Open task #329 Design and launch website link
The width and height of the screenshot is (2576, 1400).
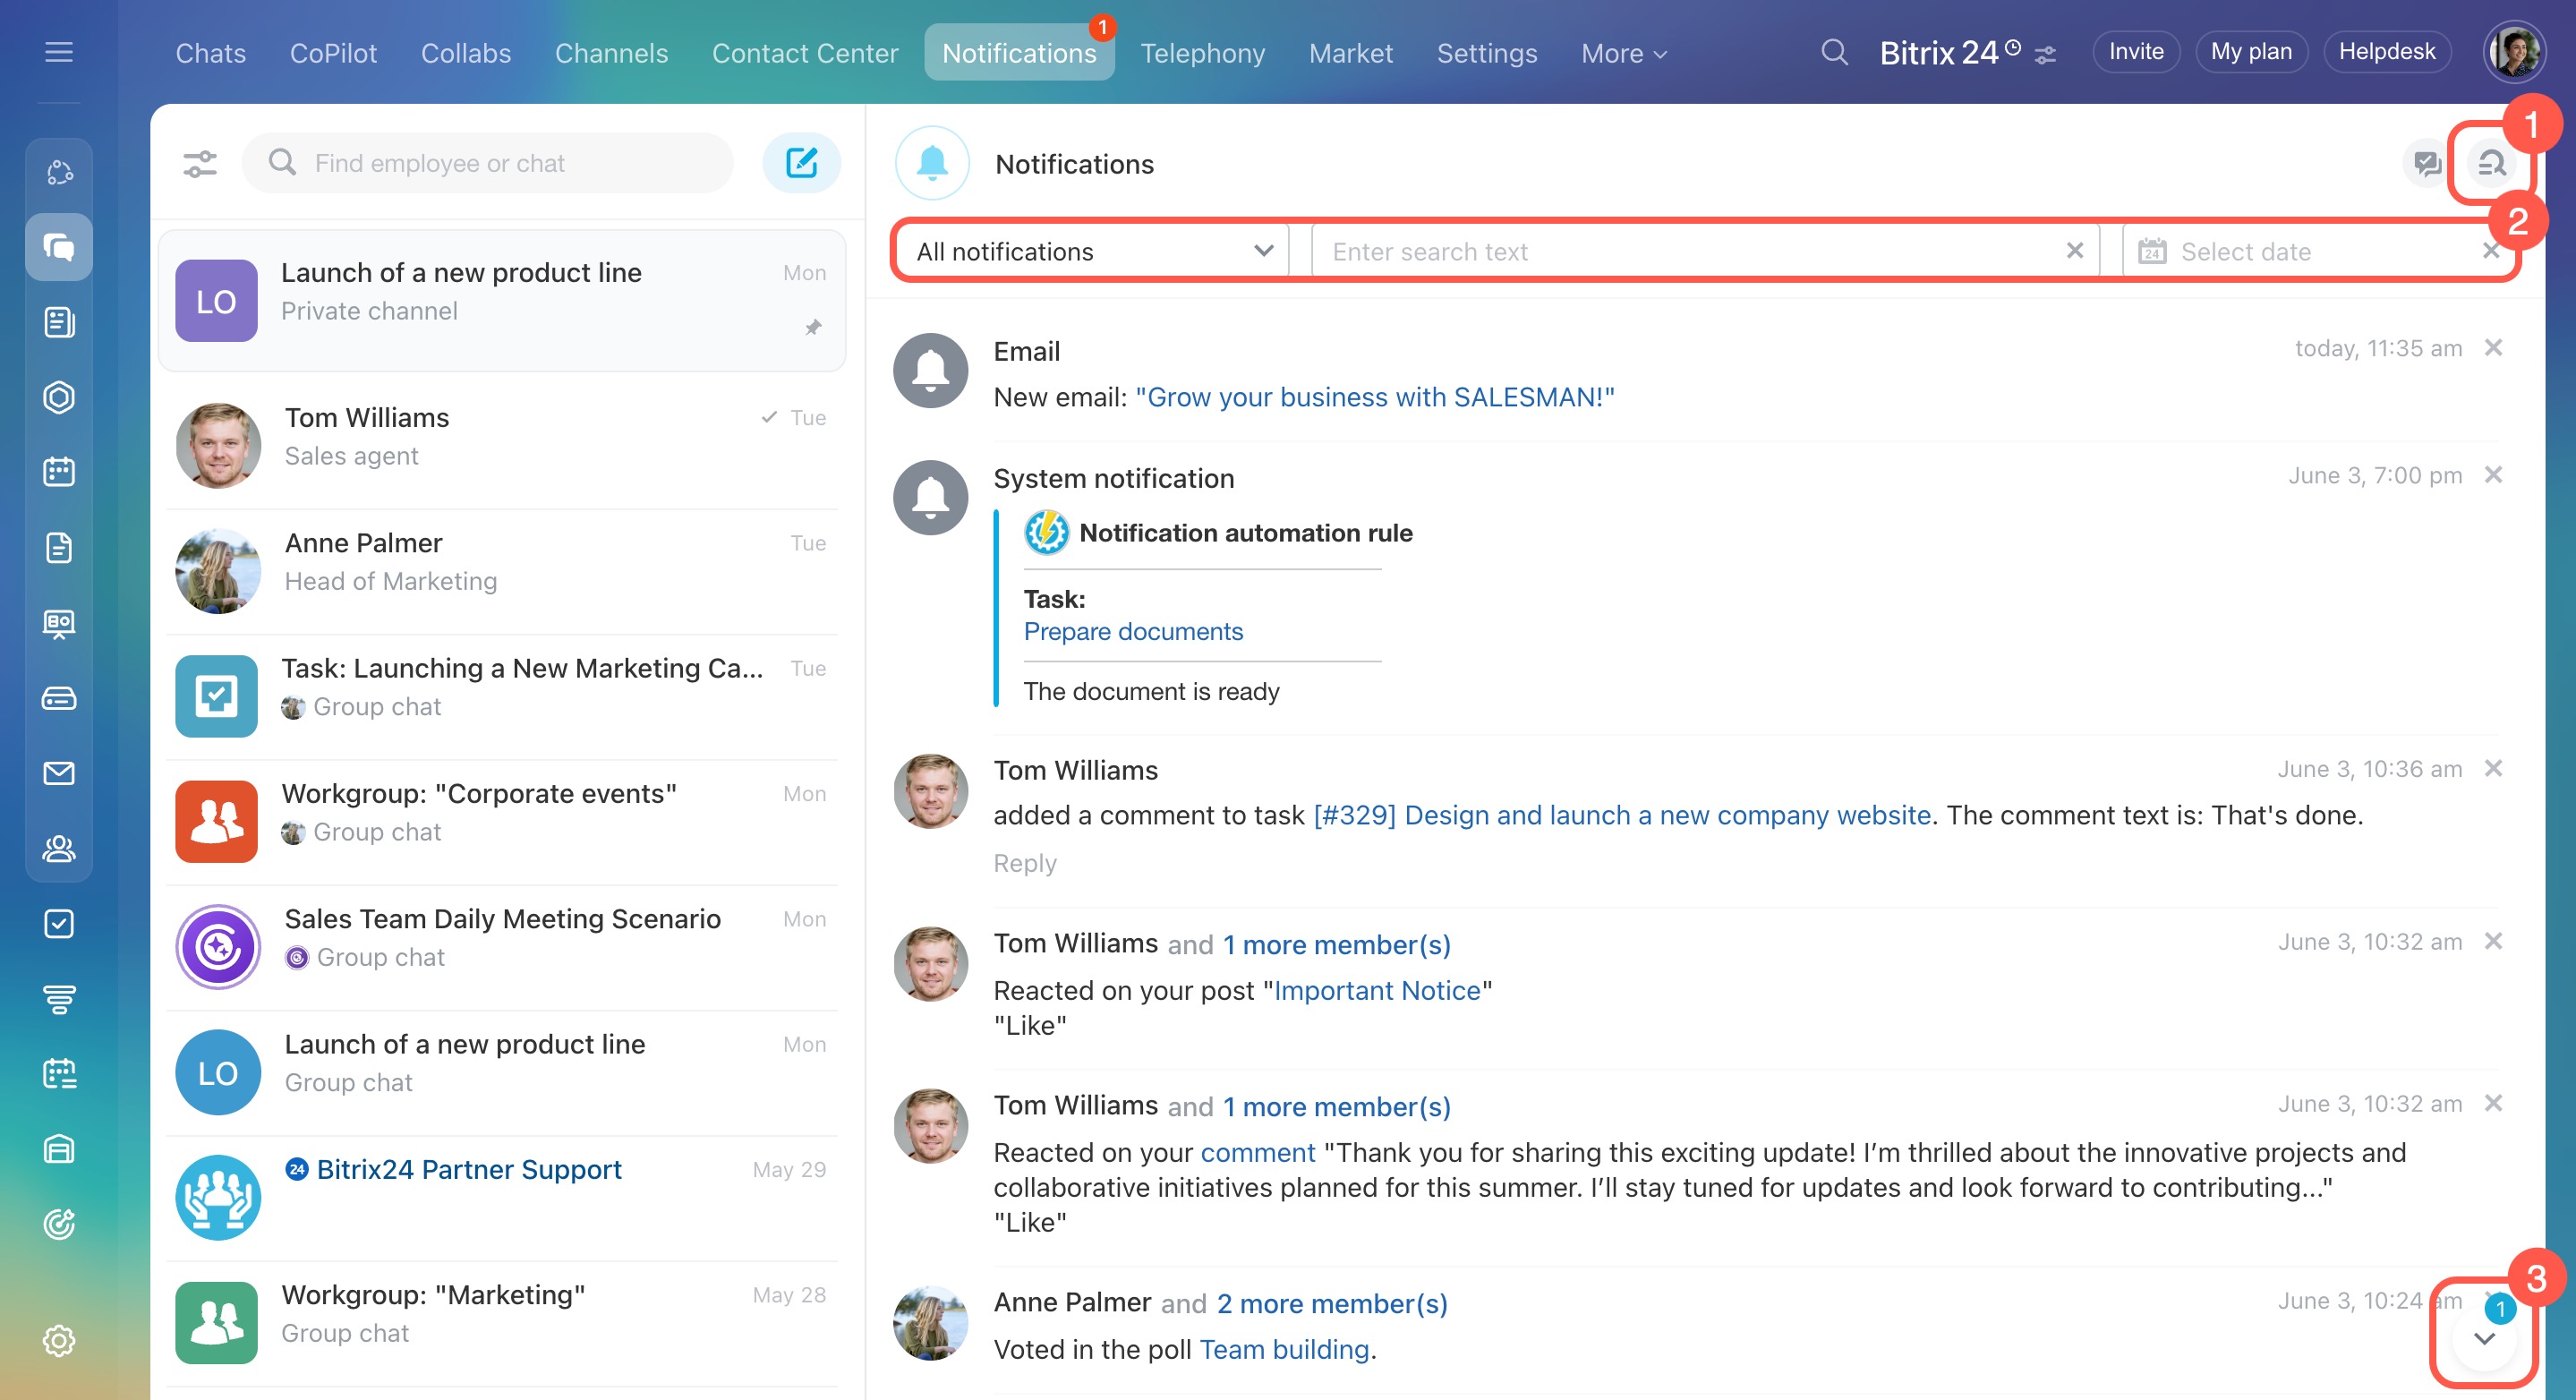click(1622, 815)
